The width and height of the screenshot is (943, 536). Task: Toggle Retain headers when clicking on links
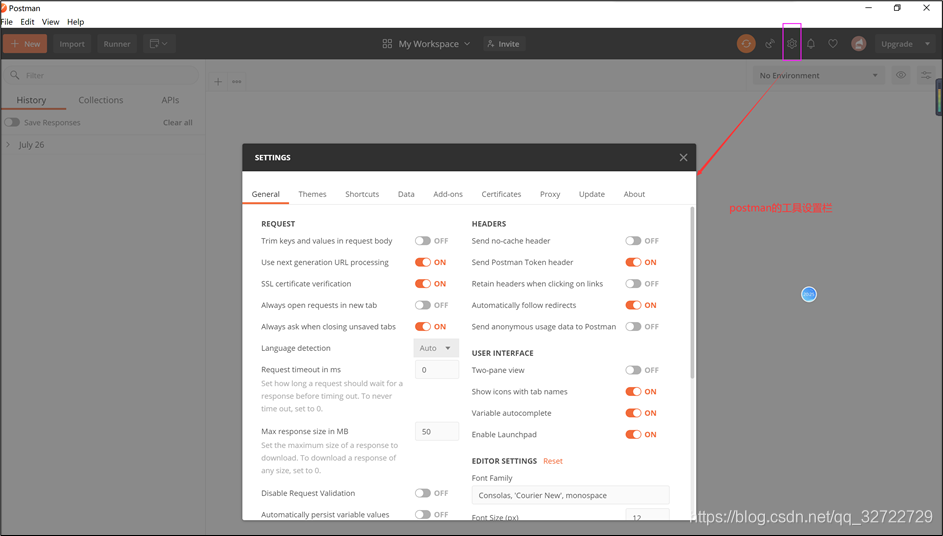[633, 284]
